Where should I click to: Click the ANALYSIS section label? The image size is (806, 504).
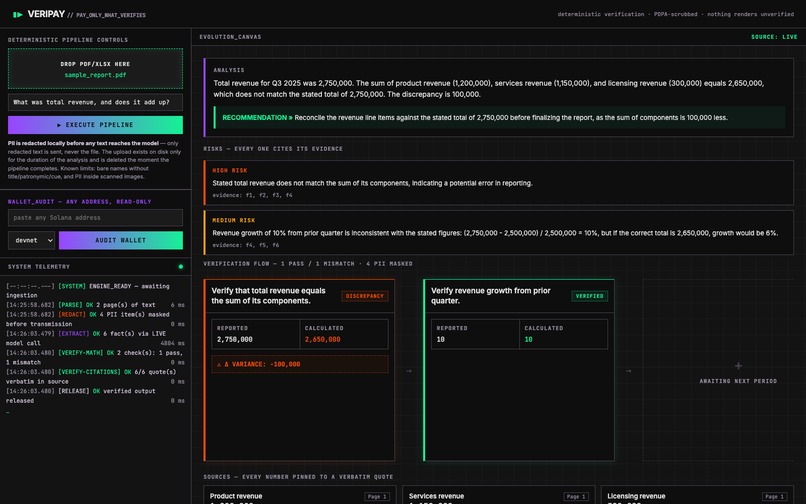pyautogui.click(x=229, y=70)
